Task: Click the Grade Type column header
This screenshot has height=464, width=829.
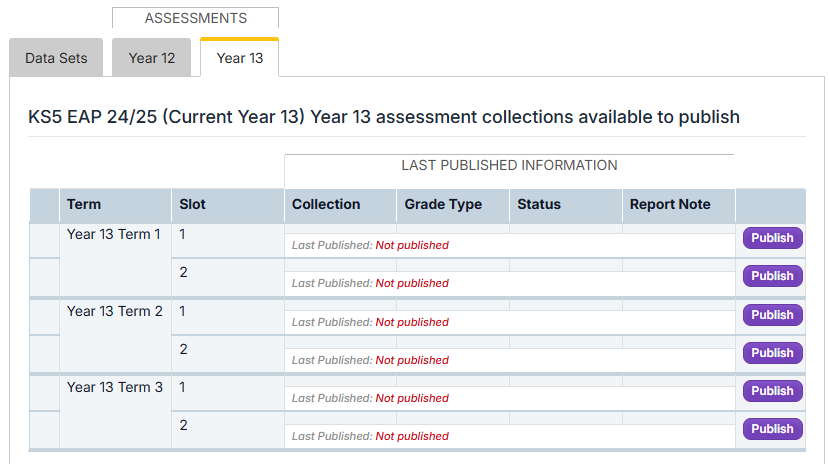Action: 443,204
